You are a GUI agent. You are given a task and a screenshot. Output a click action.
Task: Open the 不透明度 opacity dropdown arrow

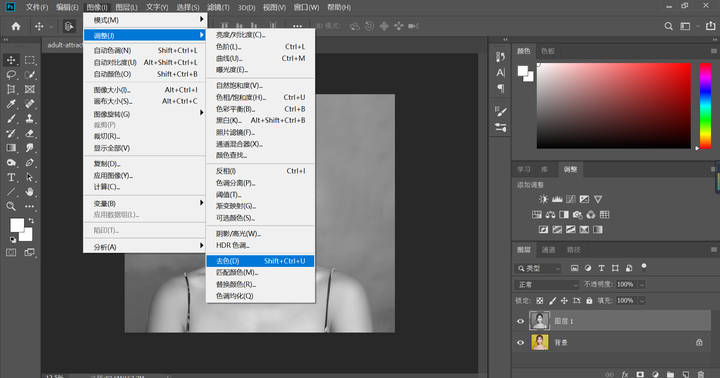point(642,285)
